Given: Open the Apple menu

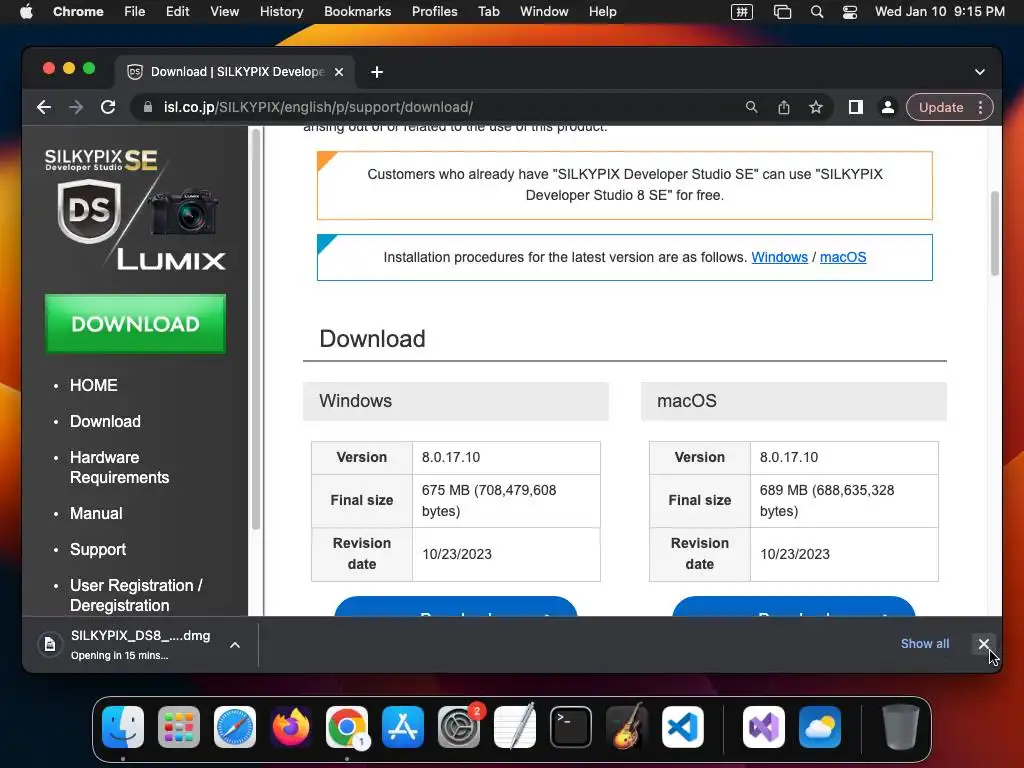Looking at the screenshot, I should (26, 12).
